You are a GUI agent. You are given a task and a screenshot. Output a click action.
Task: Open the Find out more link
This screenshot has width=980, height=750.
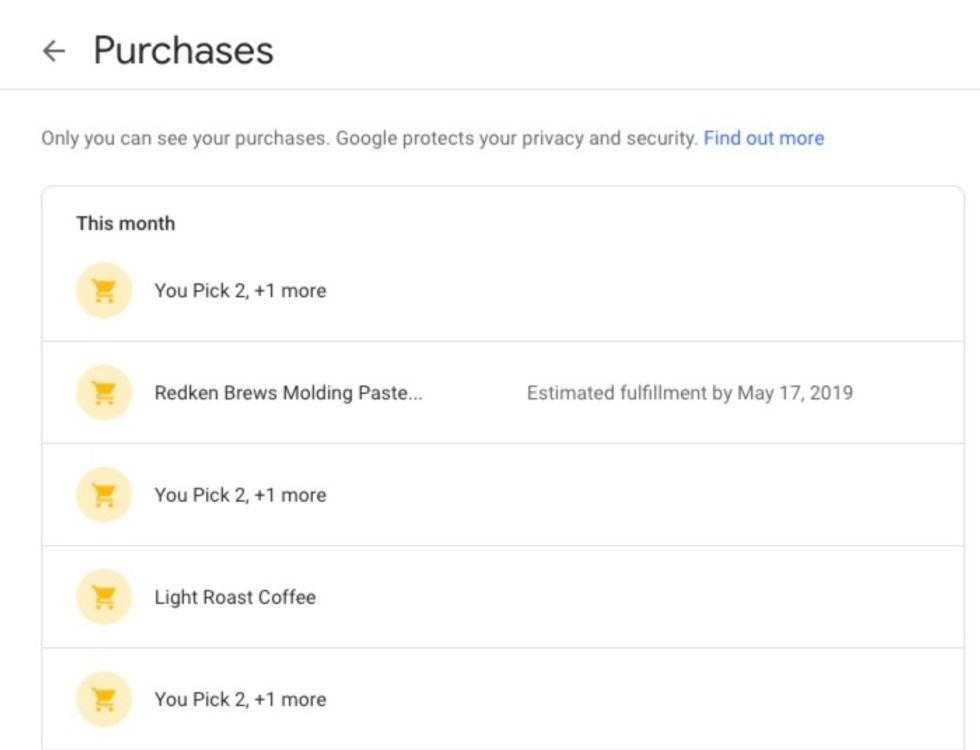[x=764, y=138]
